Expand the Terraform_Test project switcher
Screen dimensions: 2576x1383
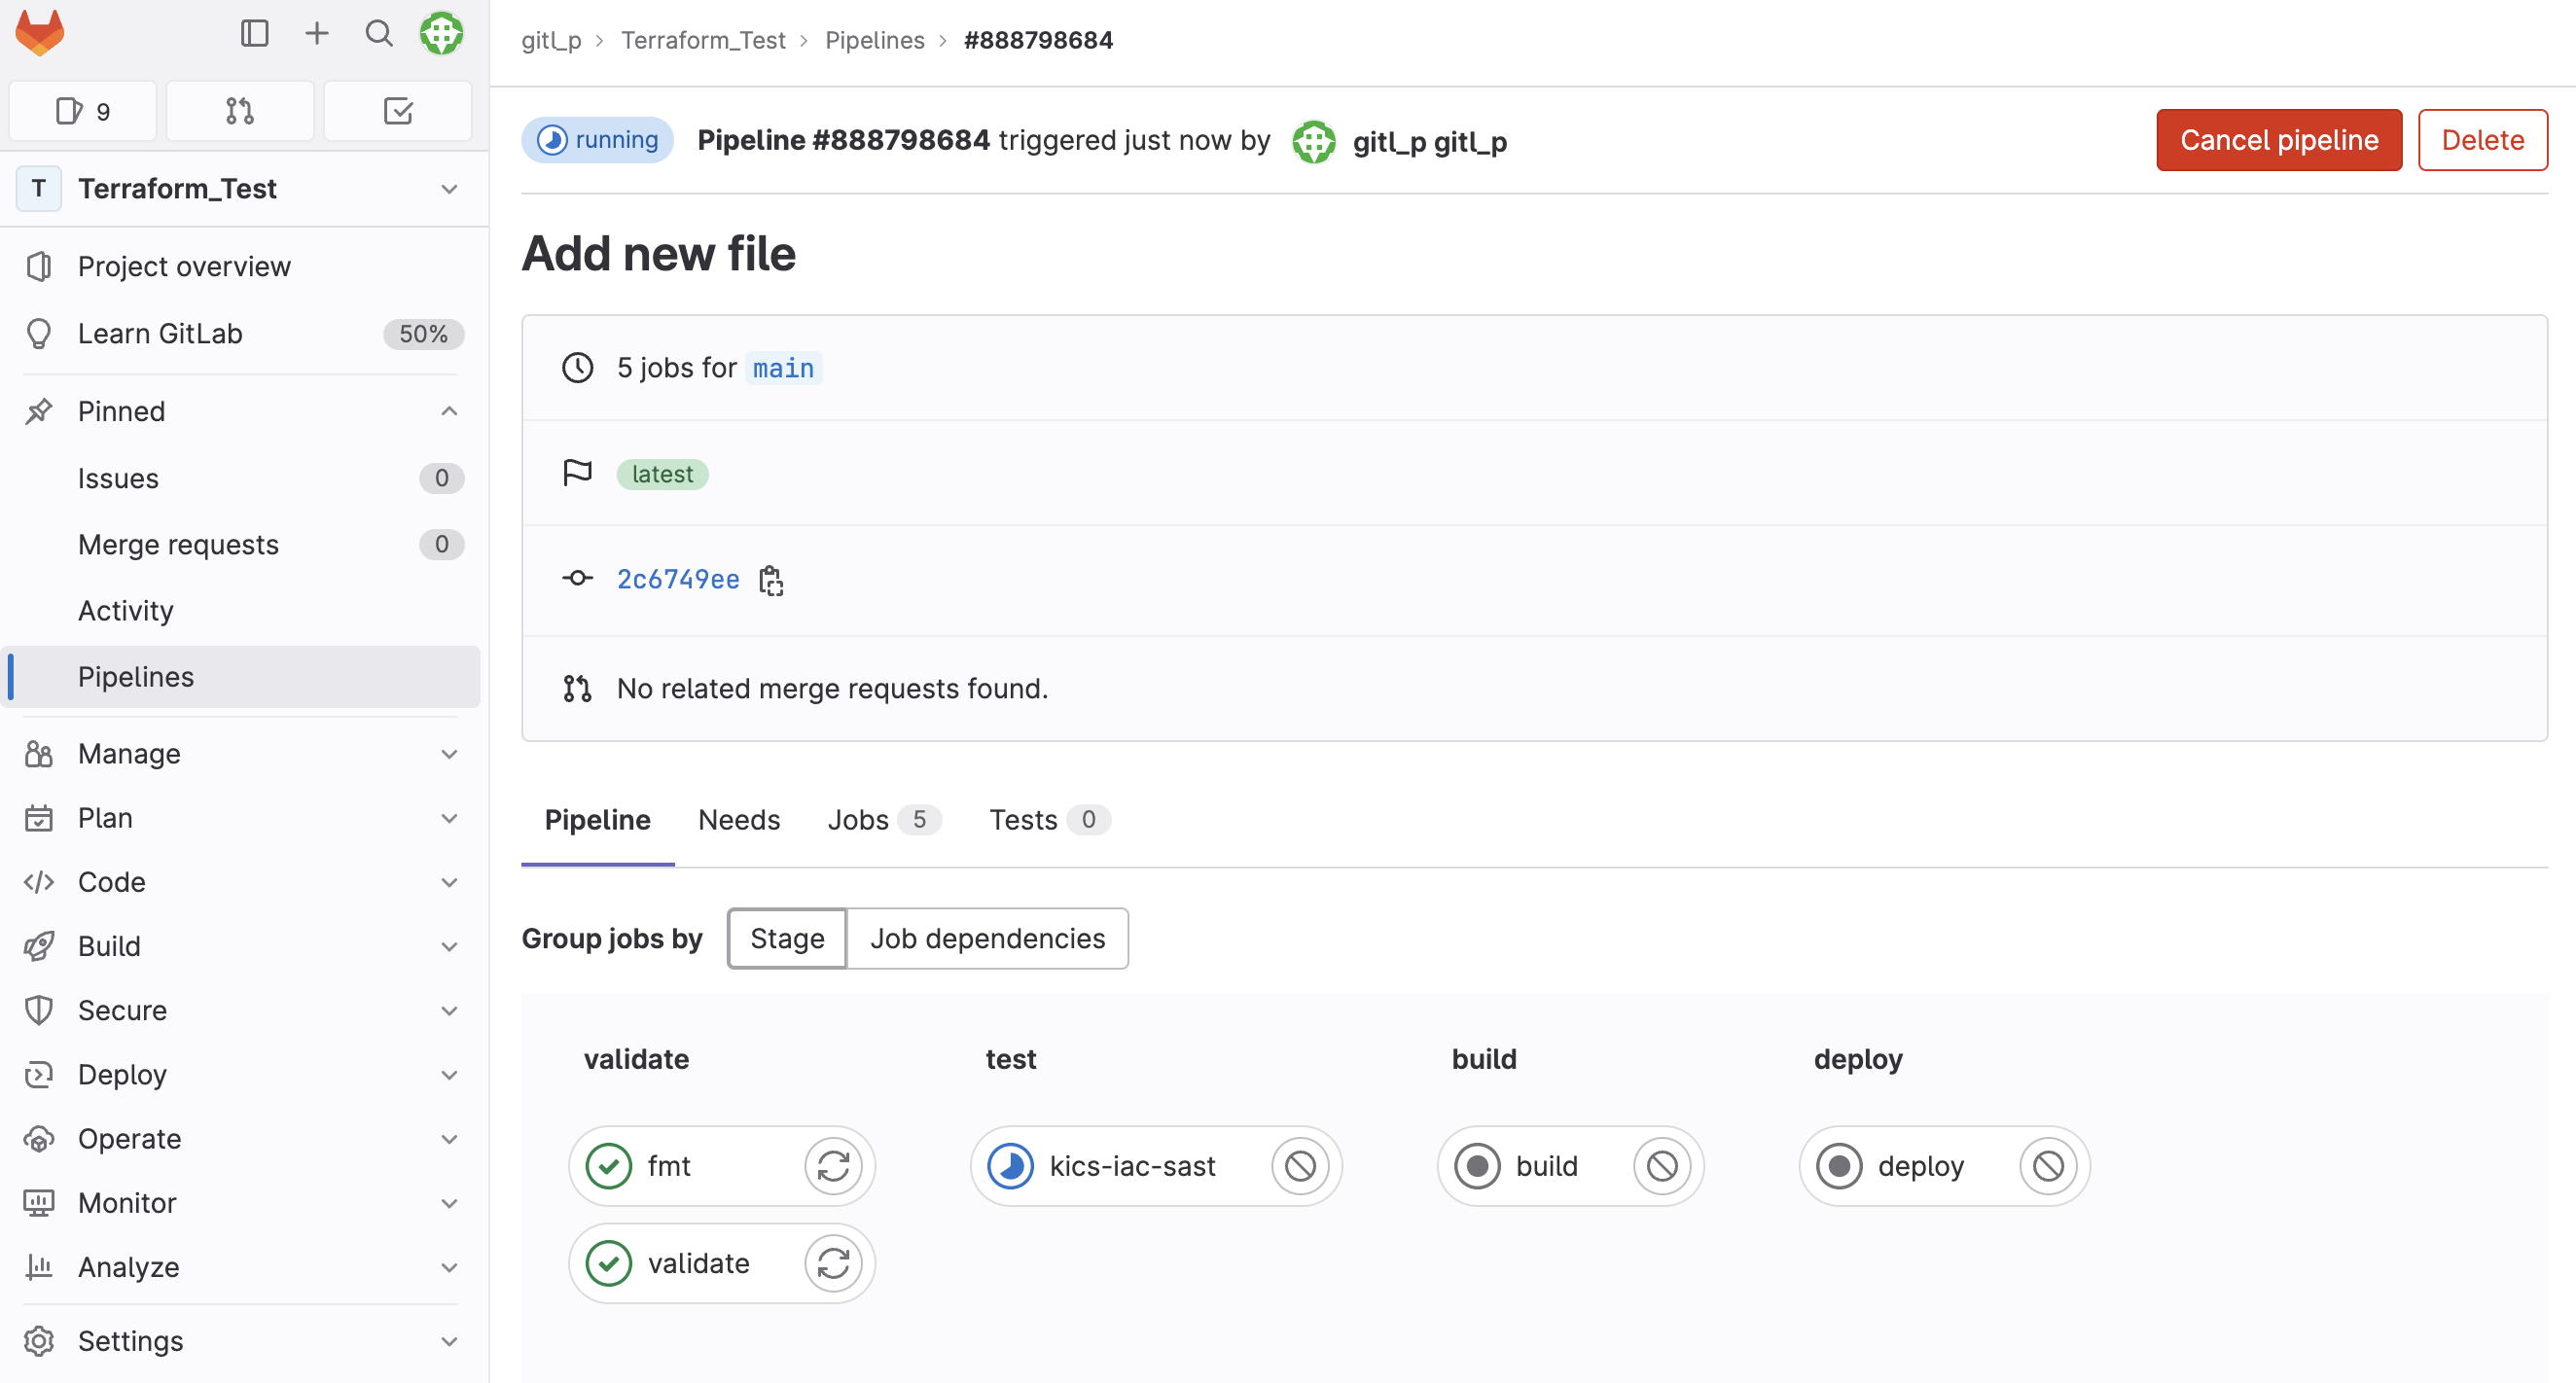[x=449, y=189]
